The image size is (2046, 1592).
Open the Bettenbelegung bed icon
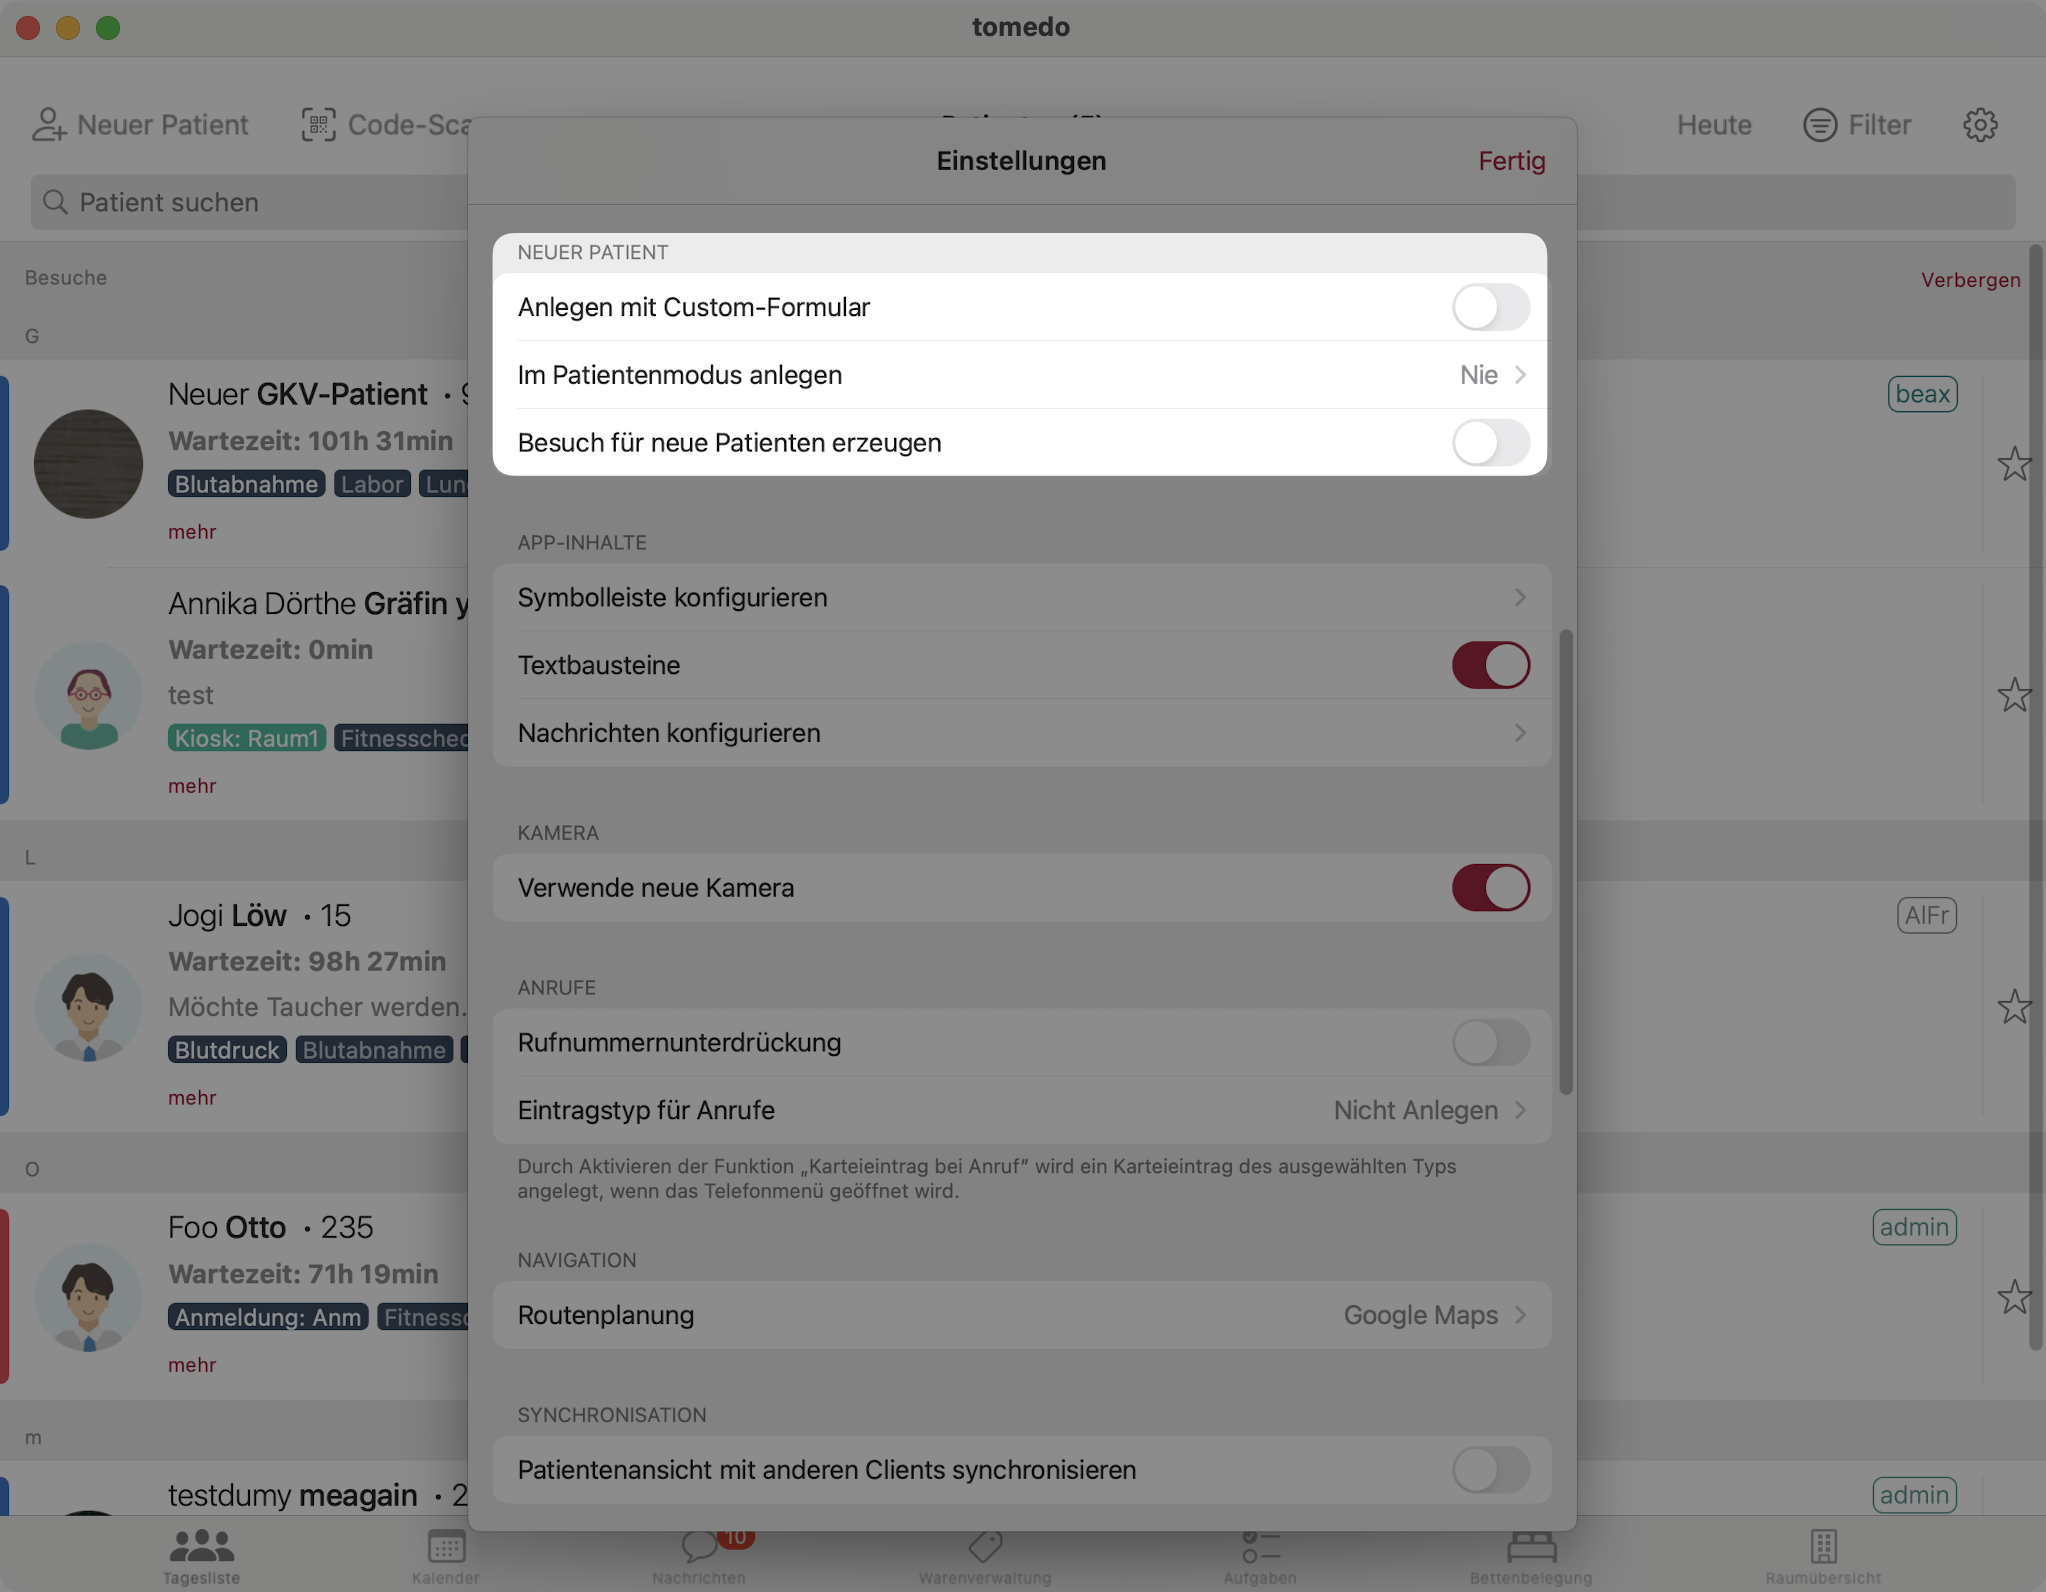point(1531,1546)
